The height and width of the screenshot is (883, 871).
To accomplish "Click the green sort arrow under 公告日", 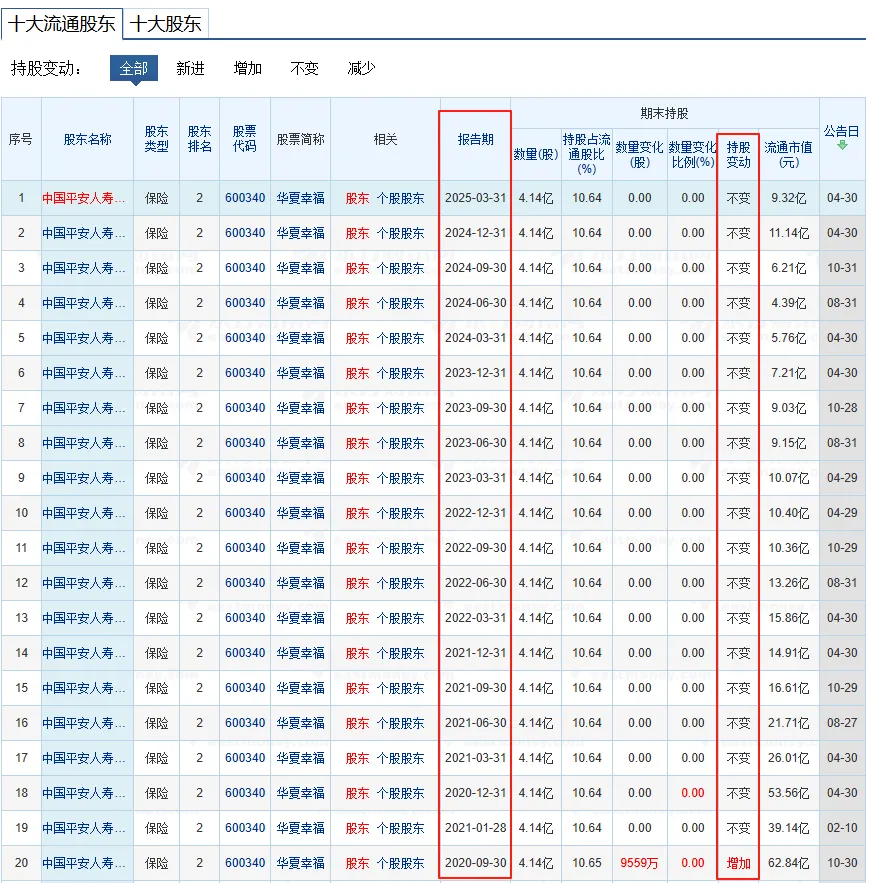I will pyautogui.click(x=842, y=145).
